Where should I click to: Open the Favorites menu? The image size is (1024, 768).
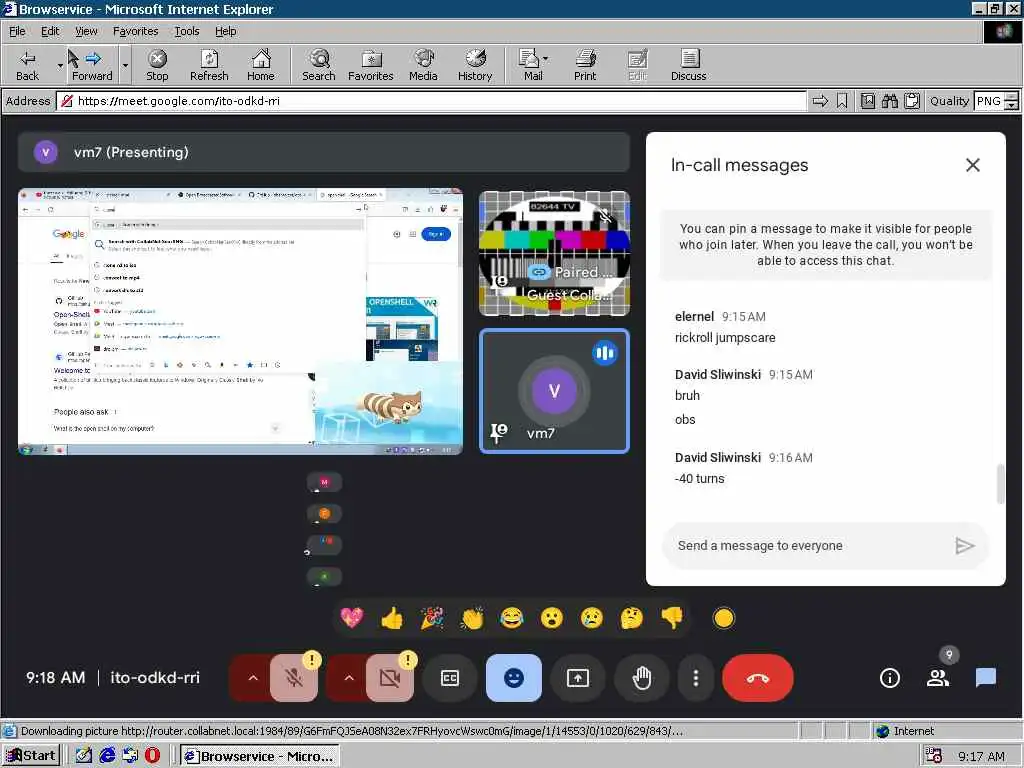click(135, 31)
